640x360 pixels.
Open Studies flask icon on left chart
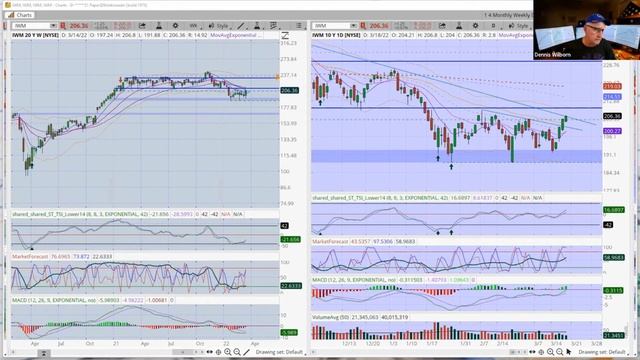pyautogui.click(x=159, y=26)
